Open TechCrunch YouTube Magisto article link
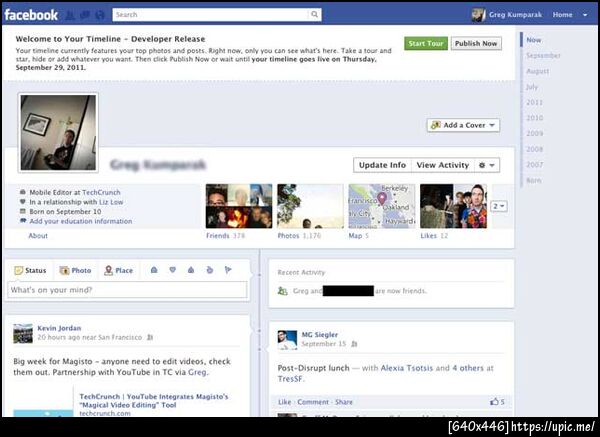This screenshot has height=437, width=600. 154,401
